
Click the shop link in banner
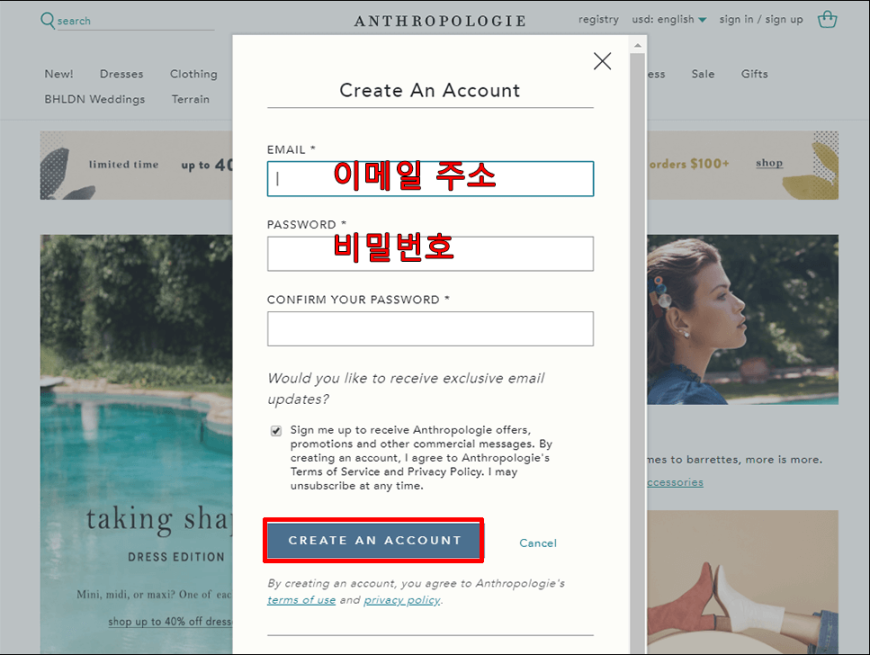click(x=769, y=163)
